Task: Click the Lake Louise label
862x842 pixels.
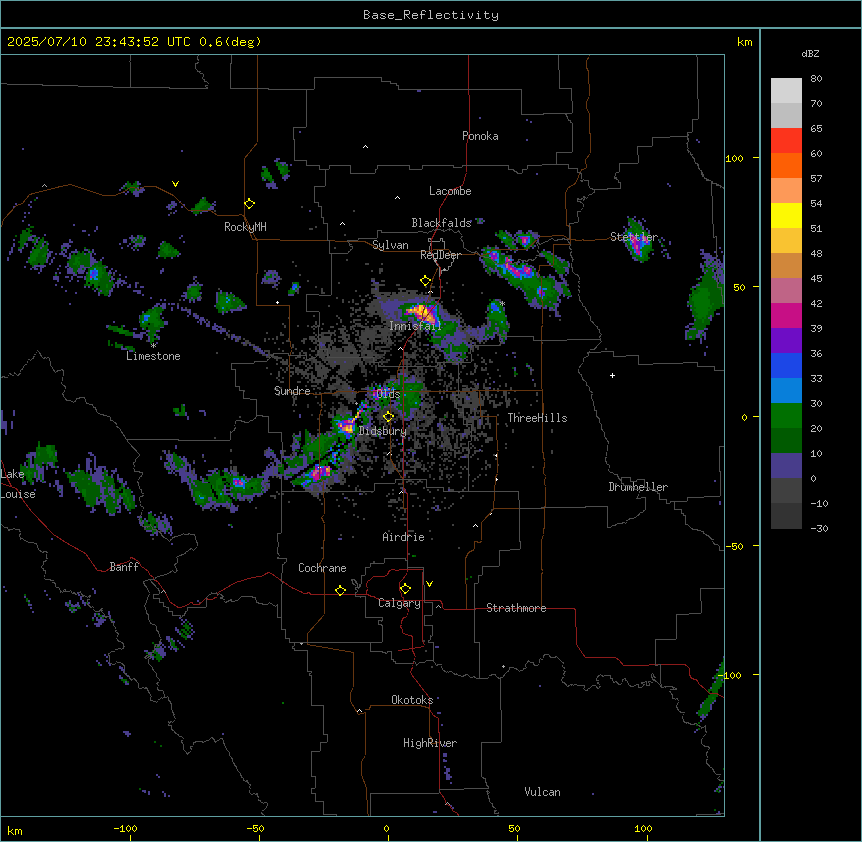Action: (18, 484)
